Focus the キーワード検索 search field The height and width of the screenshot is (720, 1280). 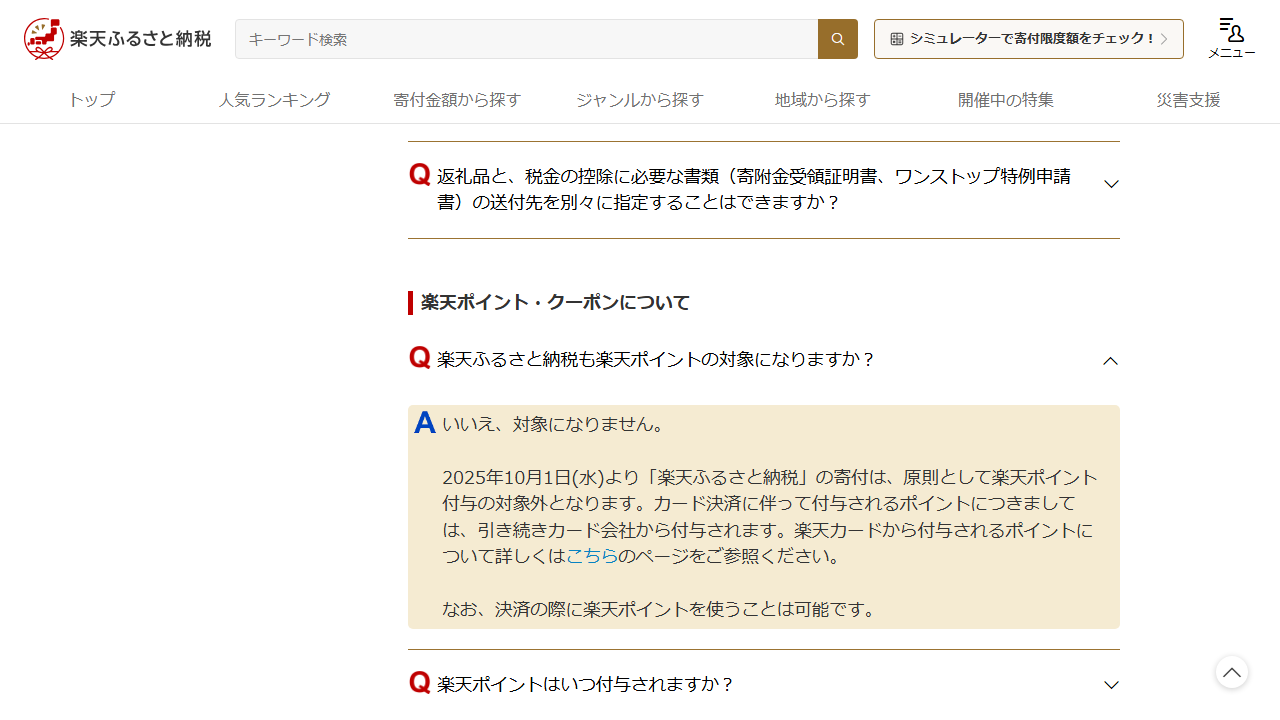pyautogui.click(x=527, y=39)
